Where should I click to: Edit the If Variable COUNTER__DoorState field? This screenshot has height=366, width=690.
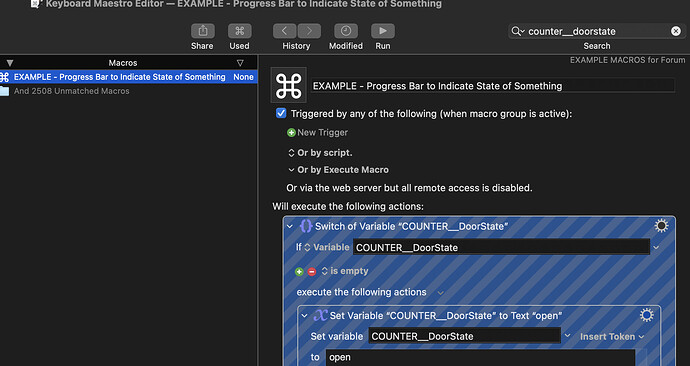501,247
